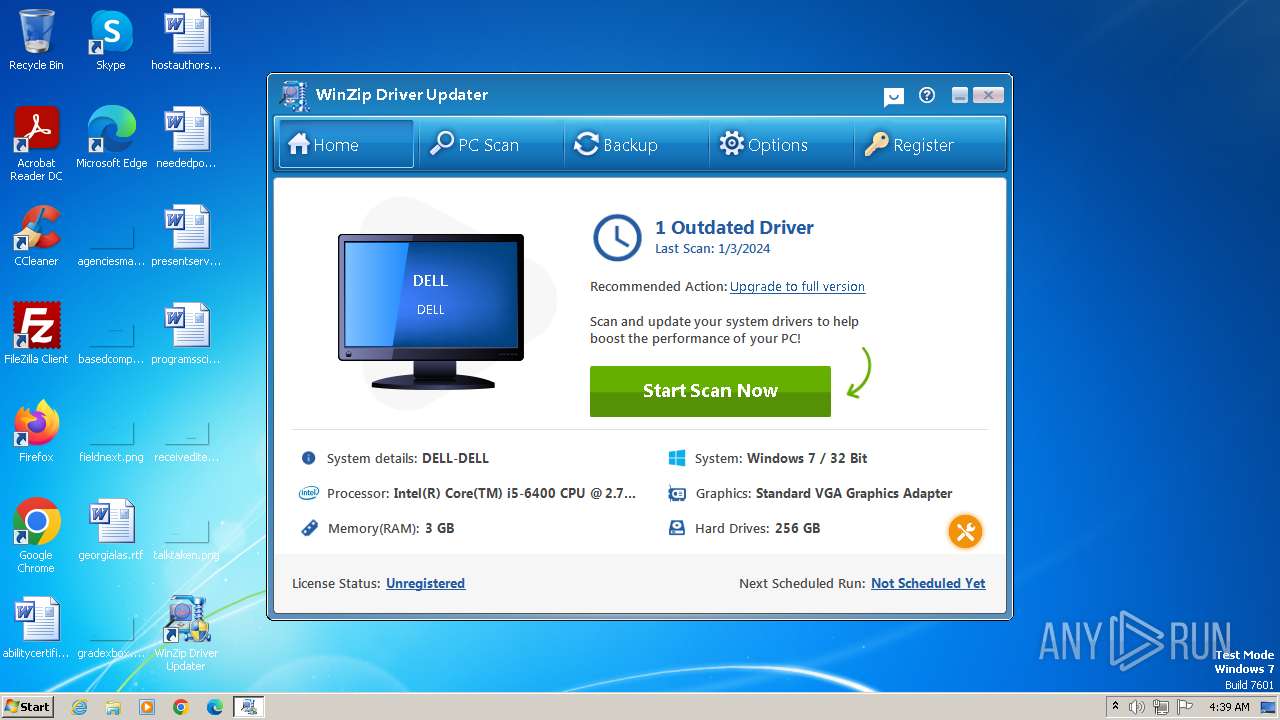Select the FileZilla Client shortcut
Viewport: 1280px width, 720px height.
[36, 334]
